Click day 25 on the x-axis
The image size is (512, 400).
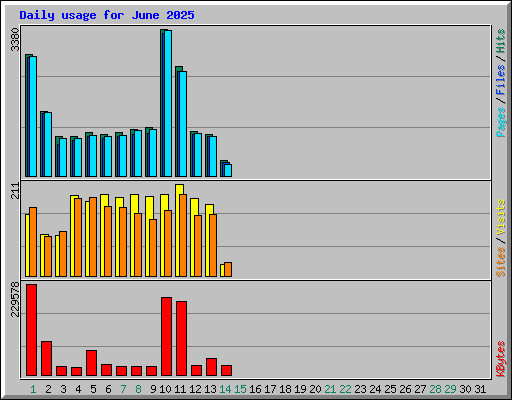(x=390, y=389)
